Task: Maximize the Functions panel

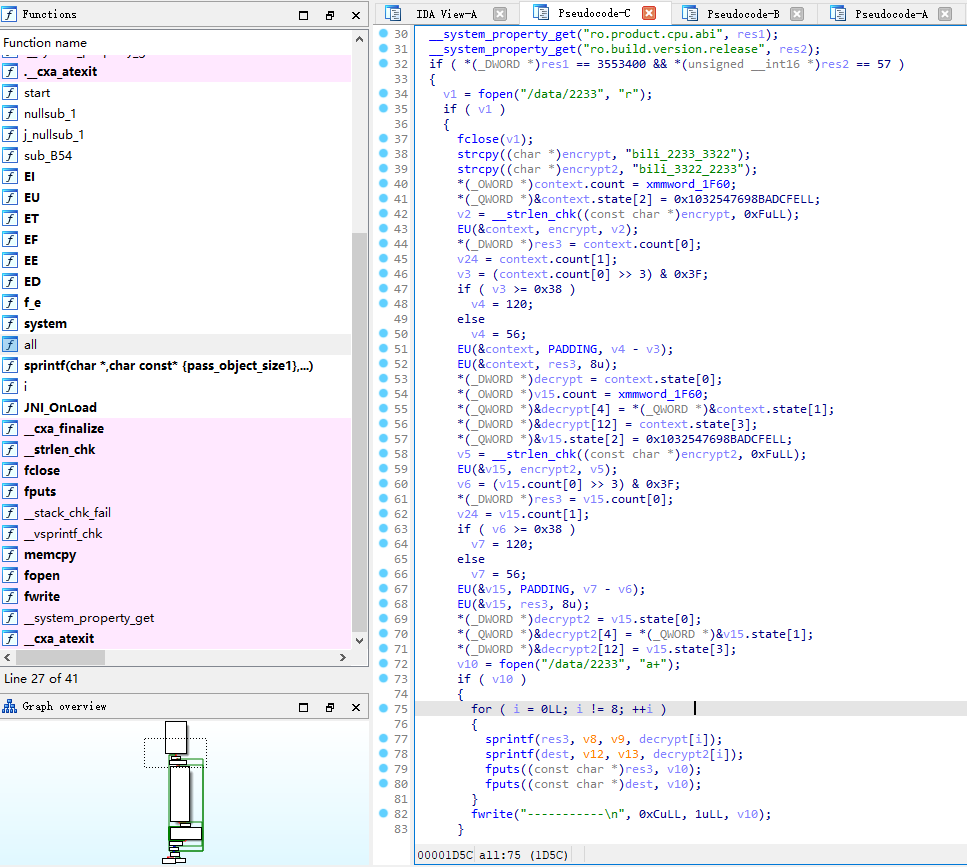Action: tap(304, 16)
